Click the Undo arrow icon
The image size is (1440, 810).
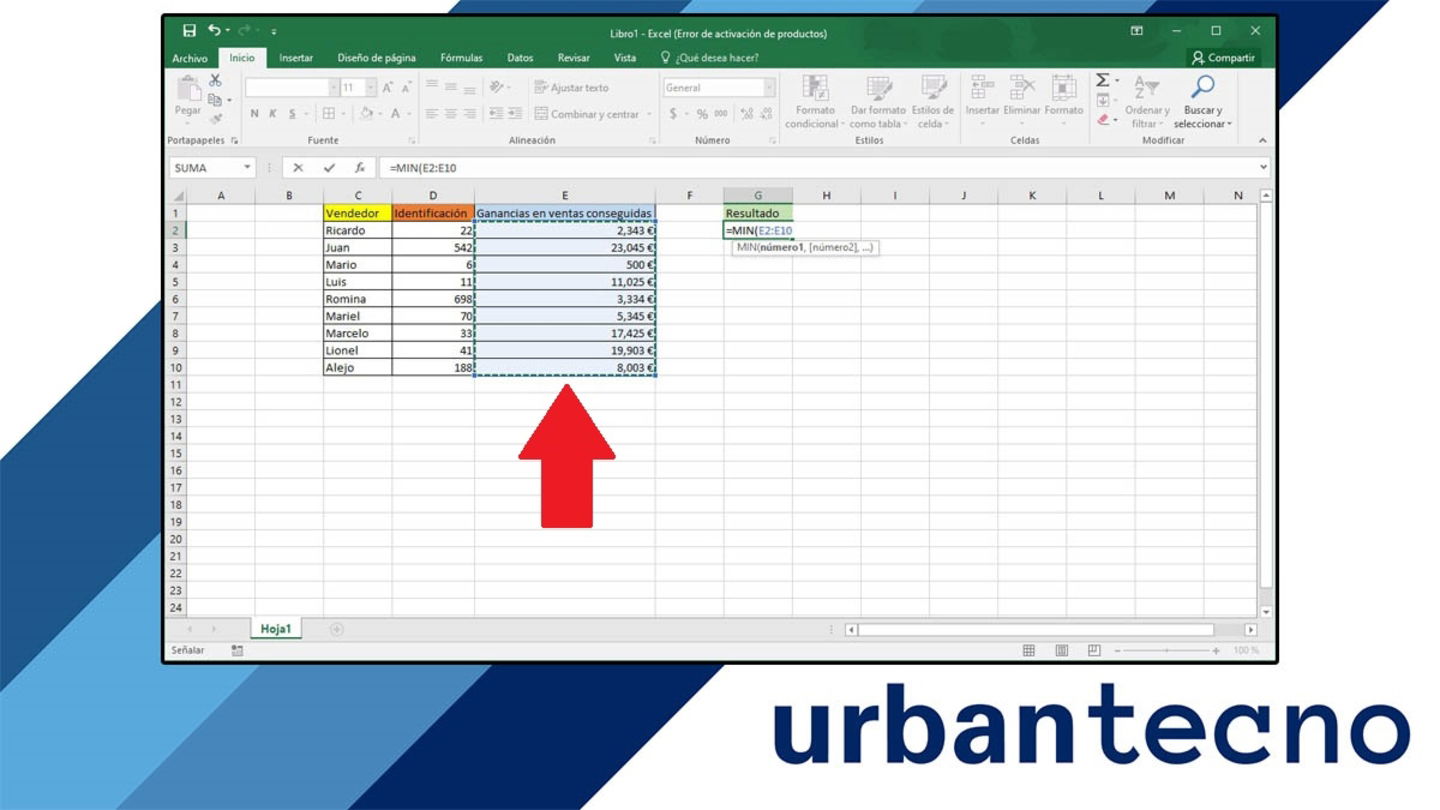[214, 32]
